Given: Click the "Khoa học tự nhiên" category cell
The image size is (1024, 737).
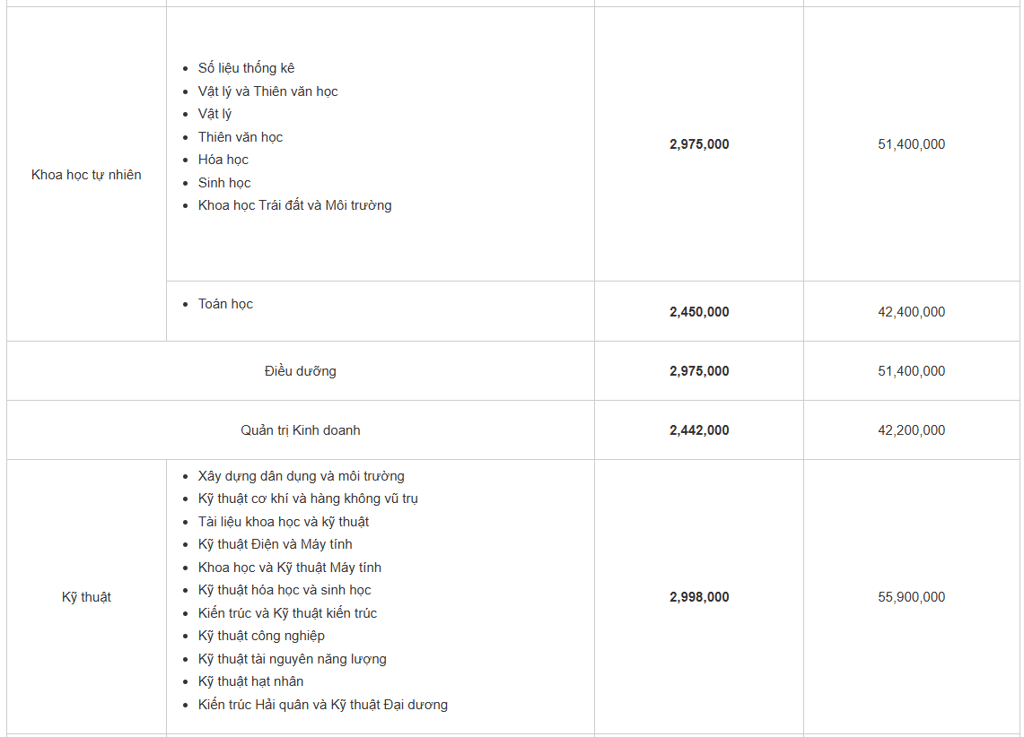Looking at the screenshot, I should click(x=86, y=175).
